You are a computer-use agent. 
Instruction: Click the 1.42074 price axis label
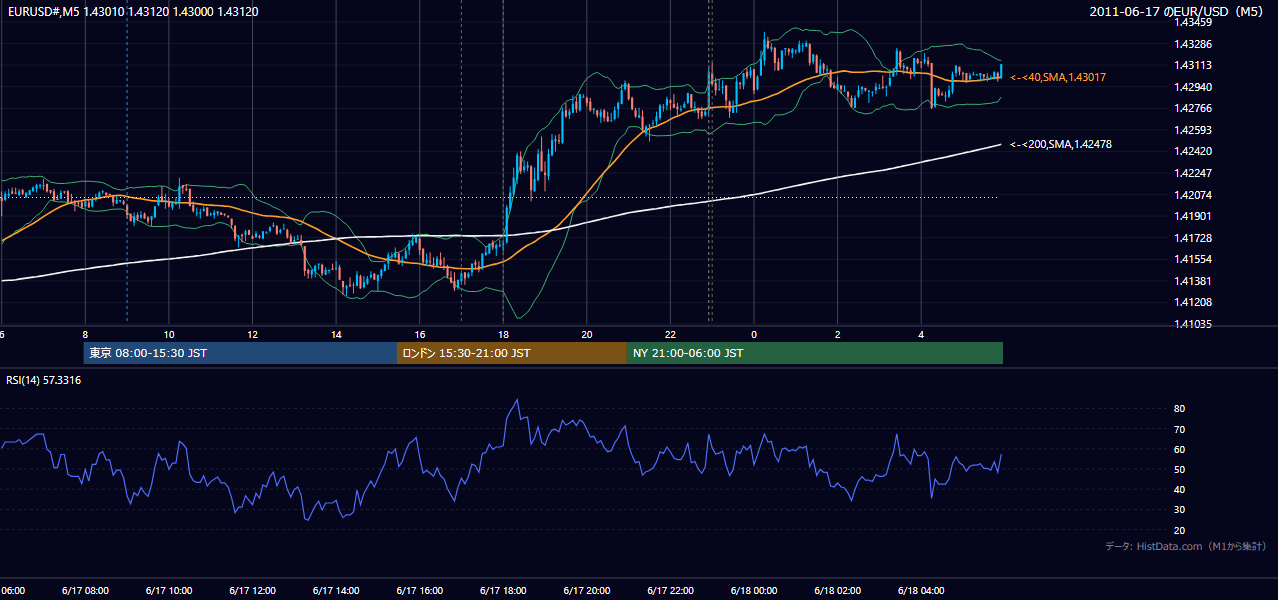(1193, 194)
